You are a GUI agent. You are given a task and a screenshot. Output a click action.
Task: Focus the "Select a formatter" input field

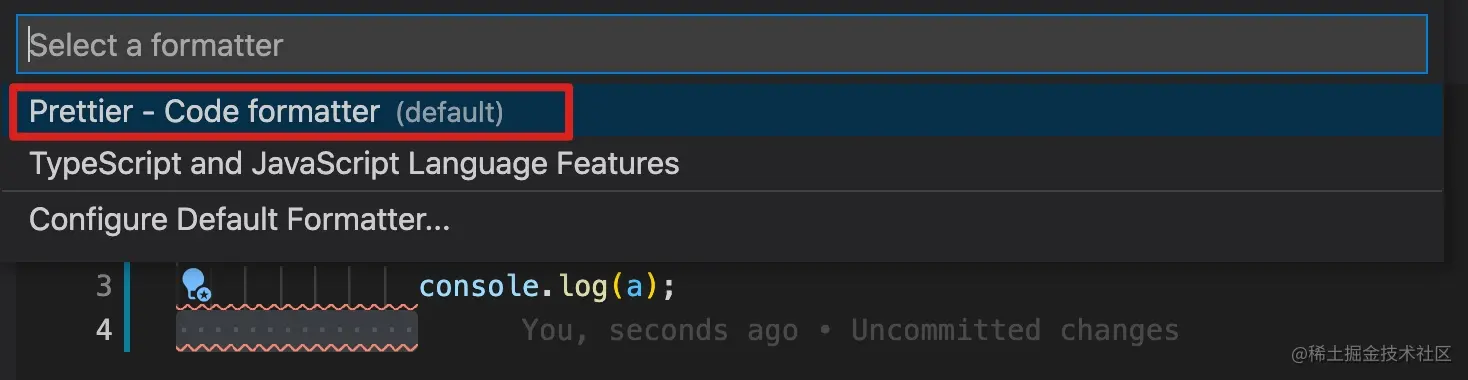(x=722, y=45)
